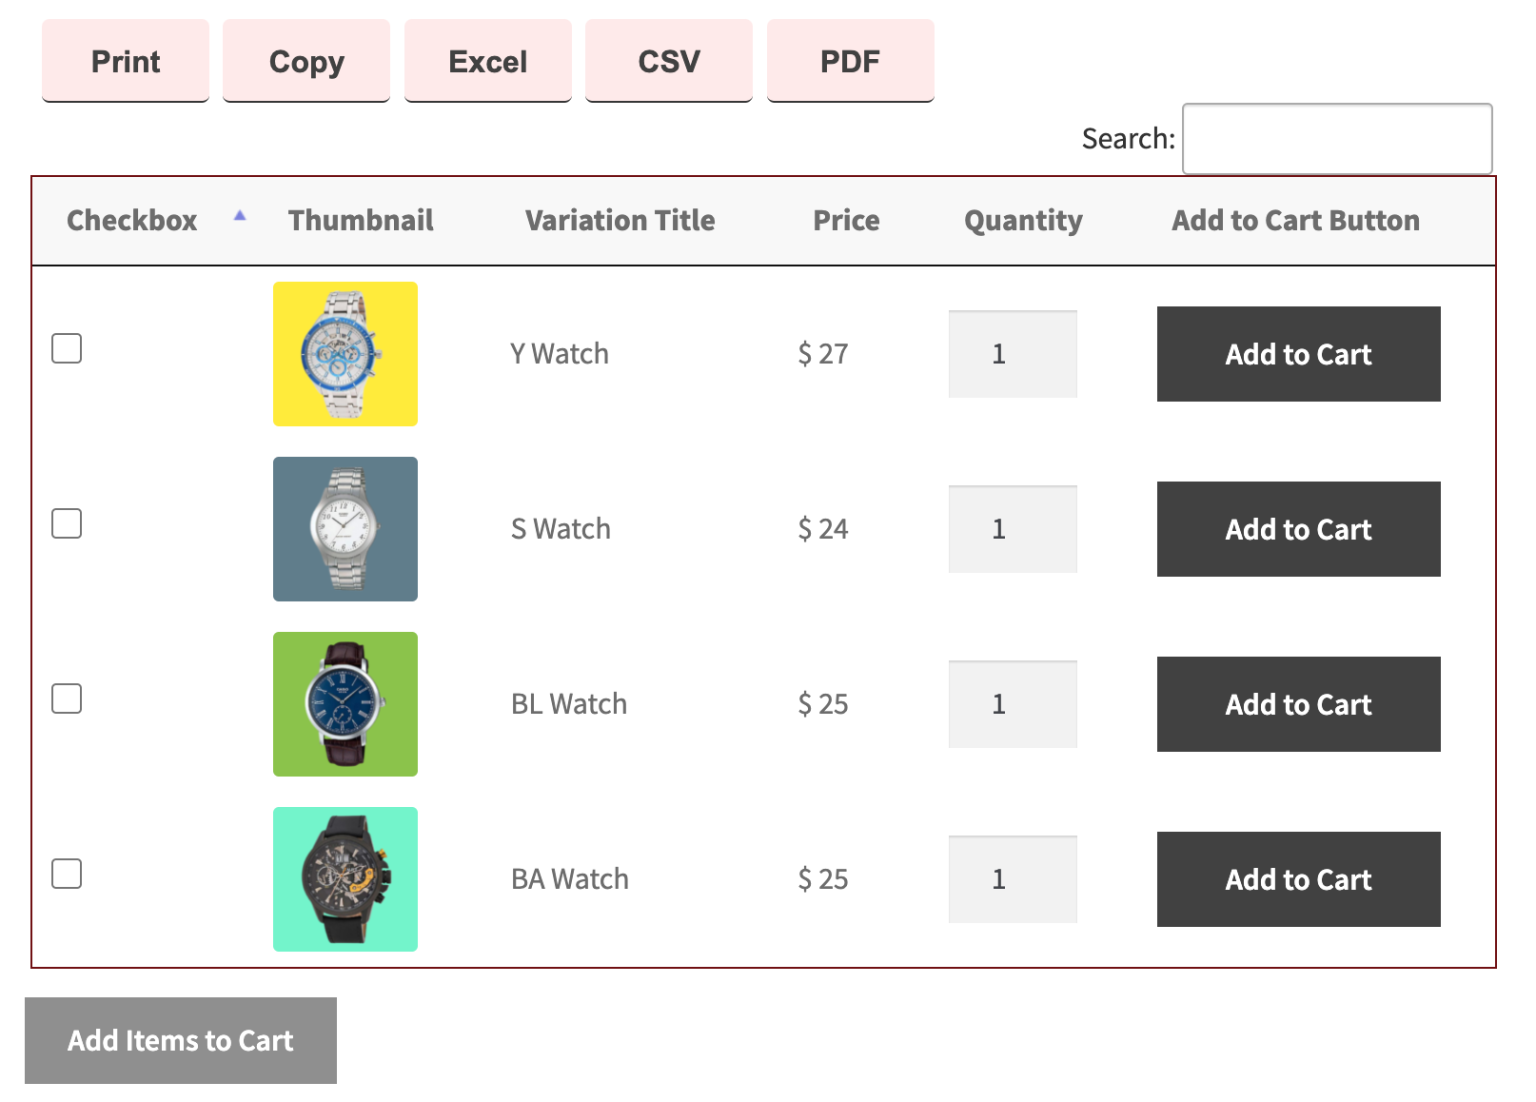Viewport: 1536px width, 1102px height.
Task: Add Y Watch to cart
Action: point(1299,354)
